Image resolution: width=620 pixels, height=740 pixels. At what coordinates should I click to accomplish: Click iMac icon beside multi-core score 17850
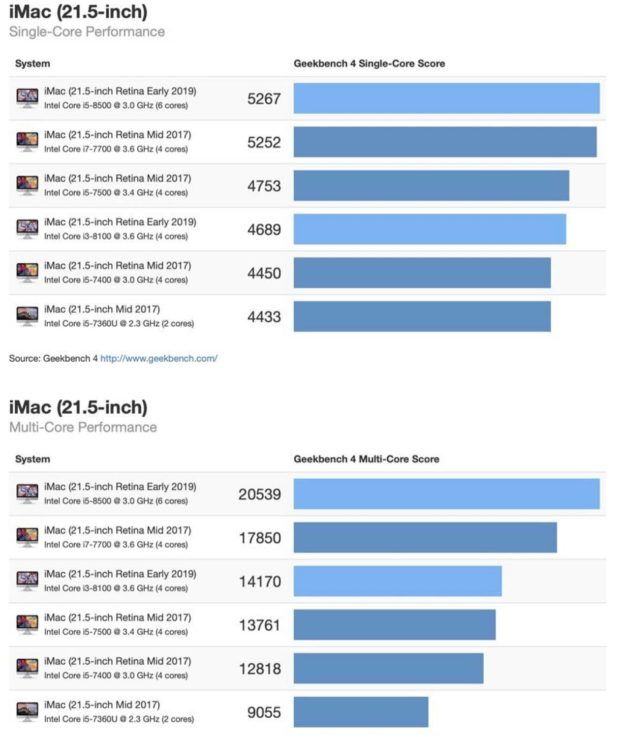pos(27,537)
